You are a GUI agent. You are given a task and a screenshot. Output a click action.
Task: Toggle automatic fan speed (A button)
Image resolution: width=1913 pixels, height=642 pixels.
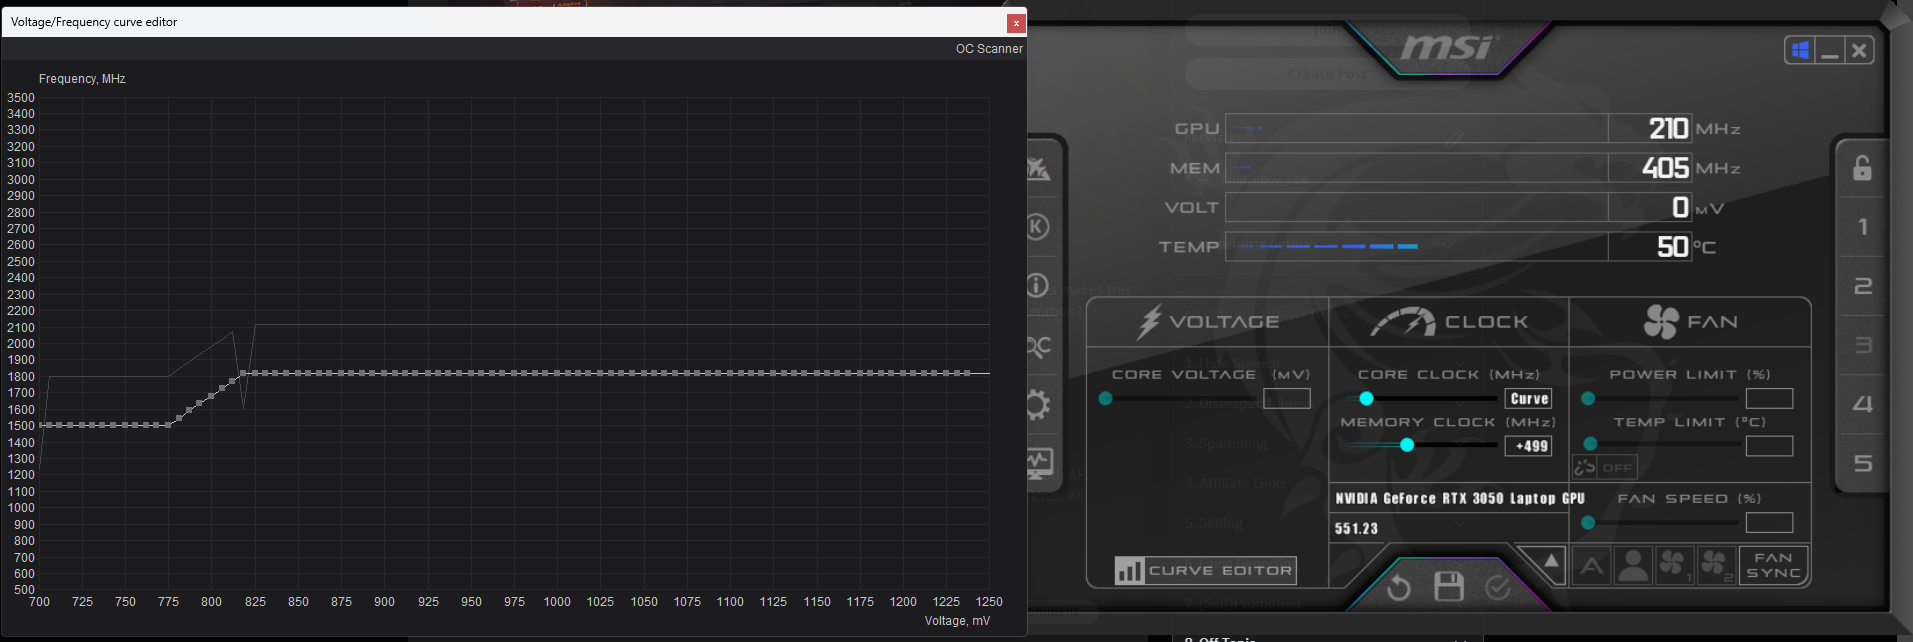click(1592, 566)
